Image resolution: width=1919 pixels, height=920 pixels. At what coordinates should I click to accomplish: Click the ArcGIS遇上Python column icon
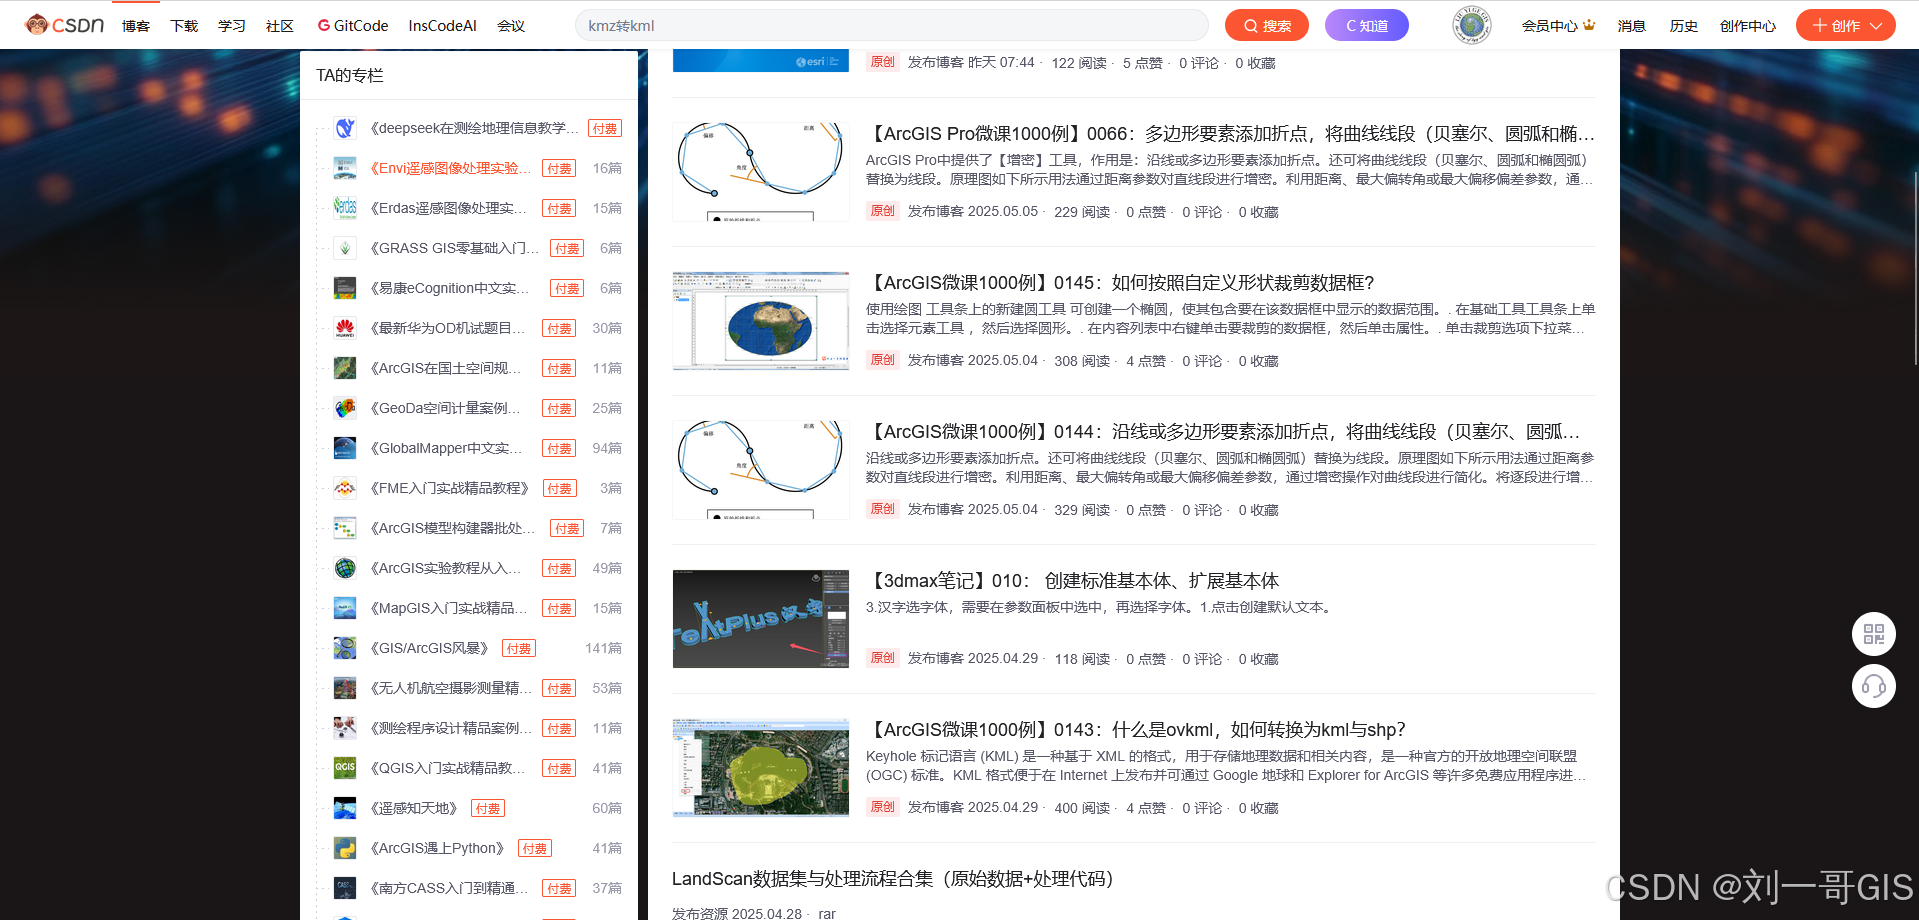(x=345, y=848)
